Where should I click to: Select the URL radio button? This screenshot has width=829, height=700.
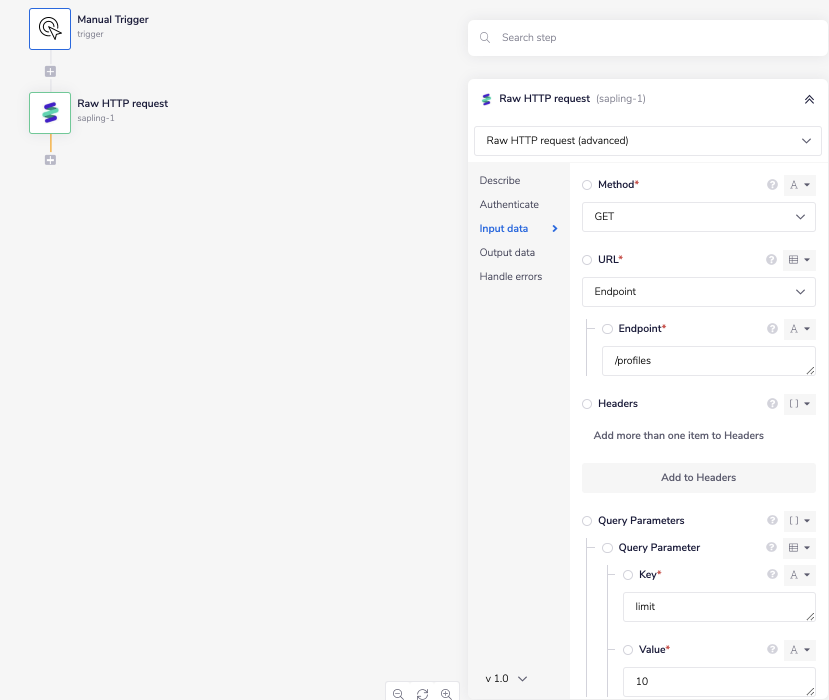click(x=587, y=260)
